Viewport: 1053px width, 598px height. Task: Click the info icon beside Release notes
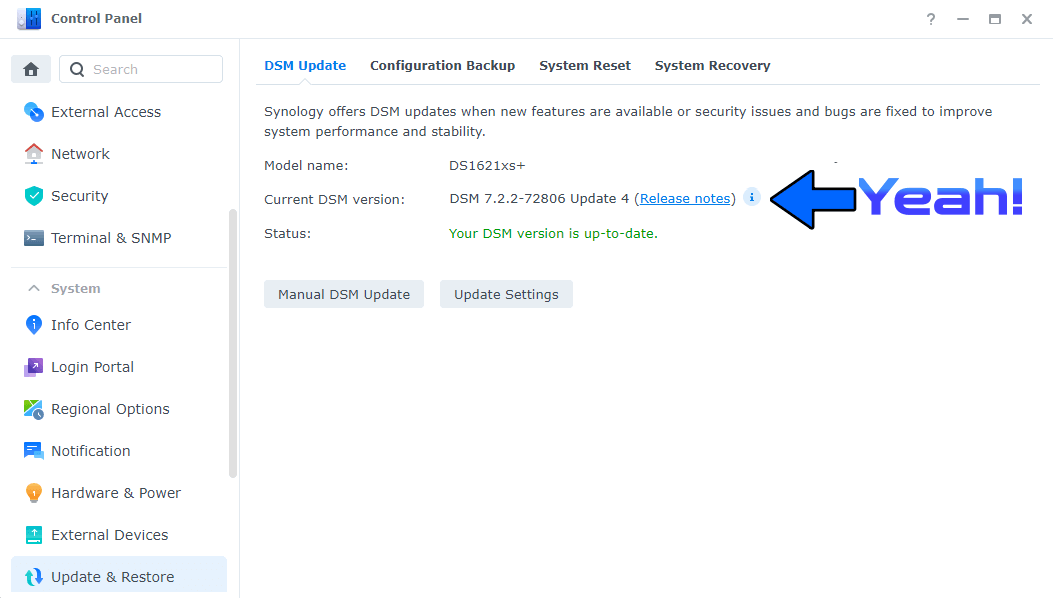[751, 198]
